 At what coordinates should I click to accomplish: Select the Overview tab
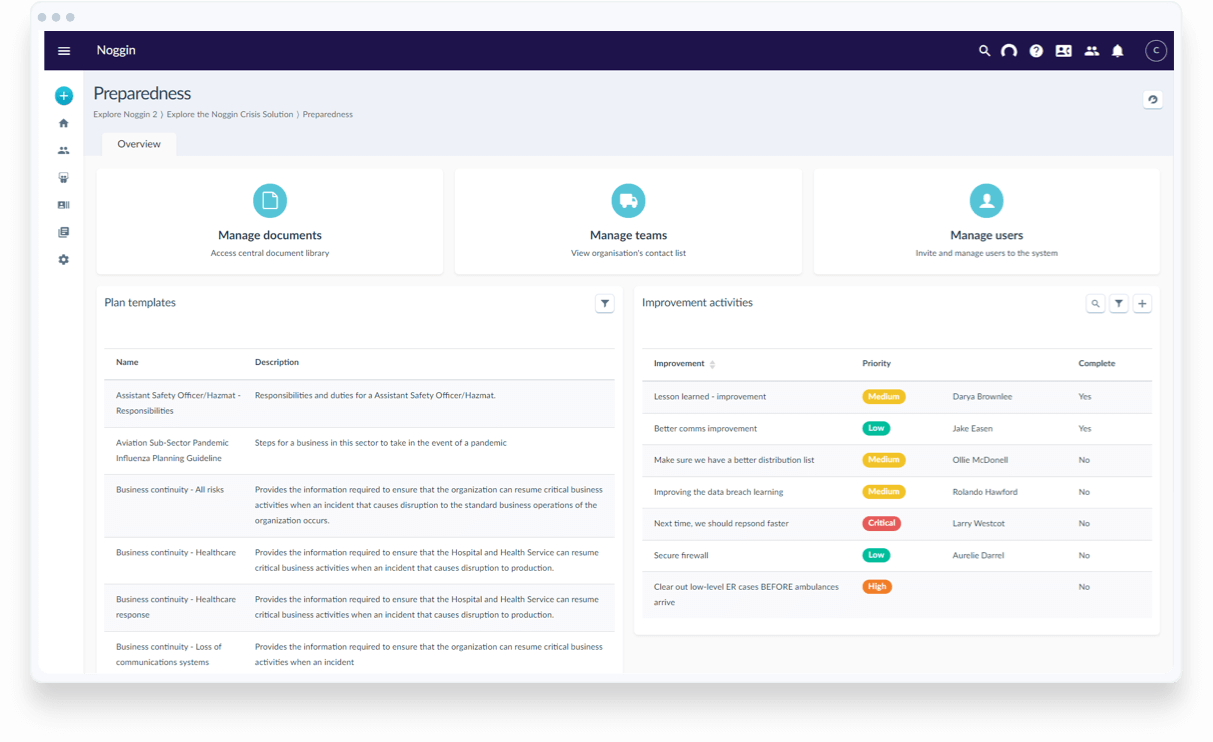pos(139,144)
